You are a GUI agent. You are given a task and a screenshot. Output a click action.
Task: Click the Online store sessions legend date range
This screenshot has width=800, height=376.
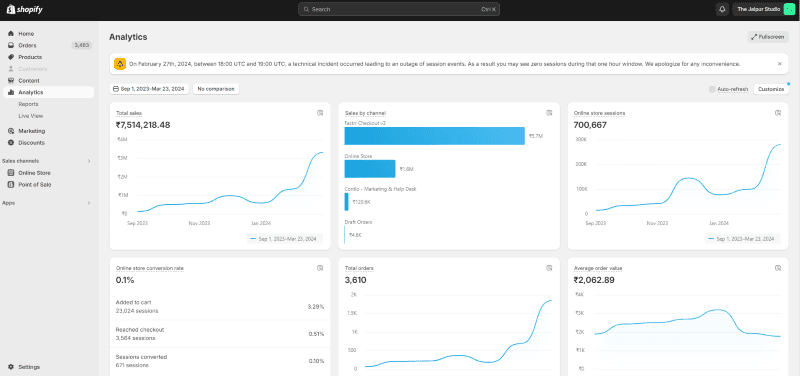(x=743, y=239)
